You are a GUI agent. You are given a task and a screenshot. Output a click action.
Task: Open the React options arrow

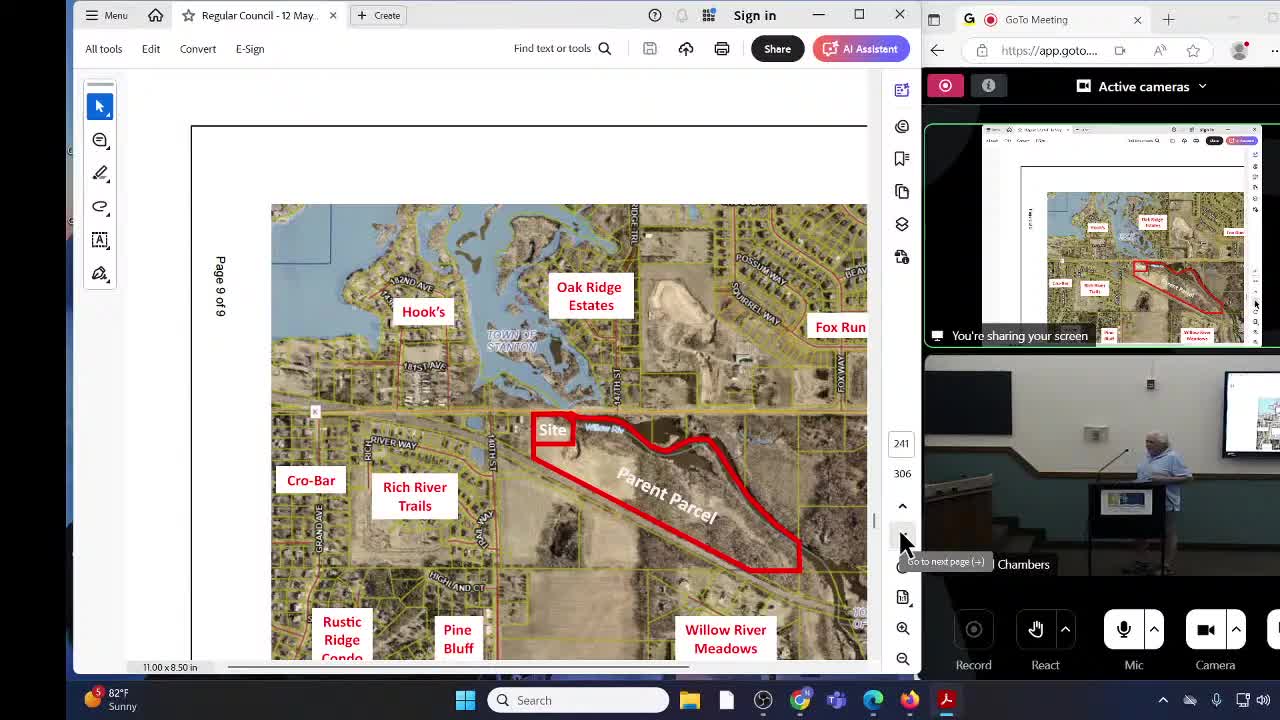pos(1065,629)
